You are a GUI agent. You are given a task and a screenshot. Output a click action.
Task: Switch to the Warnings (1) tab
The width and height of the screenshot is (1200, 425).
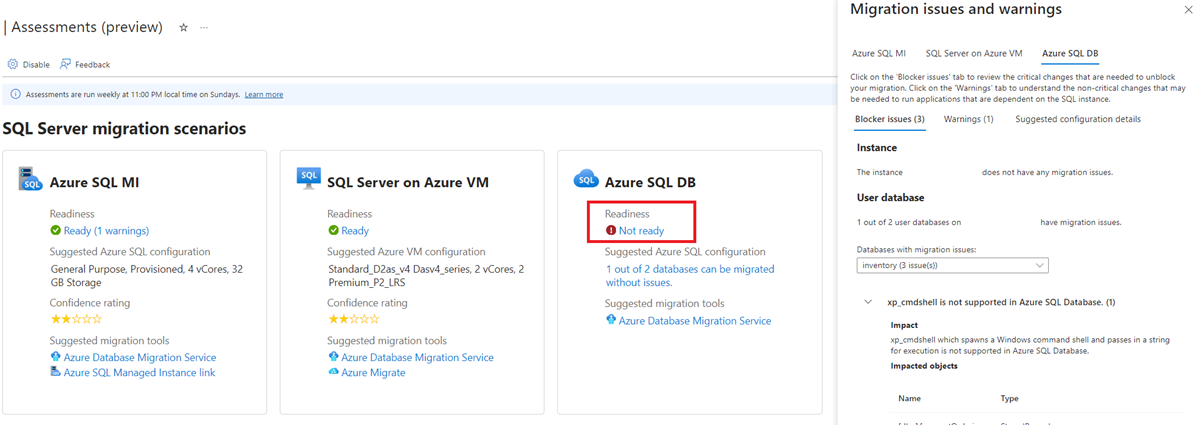[x=969, y=119]
